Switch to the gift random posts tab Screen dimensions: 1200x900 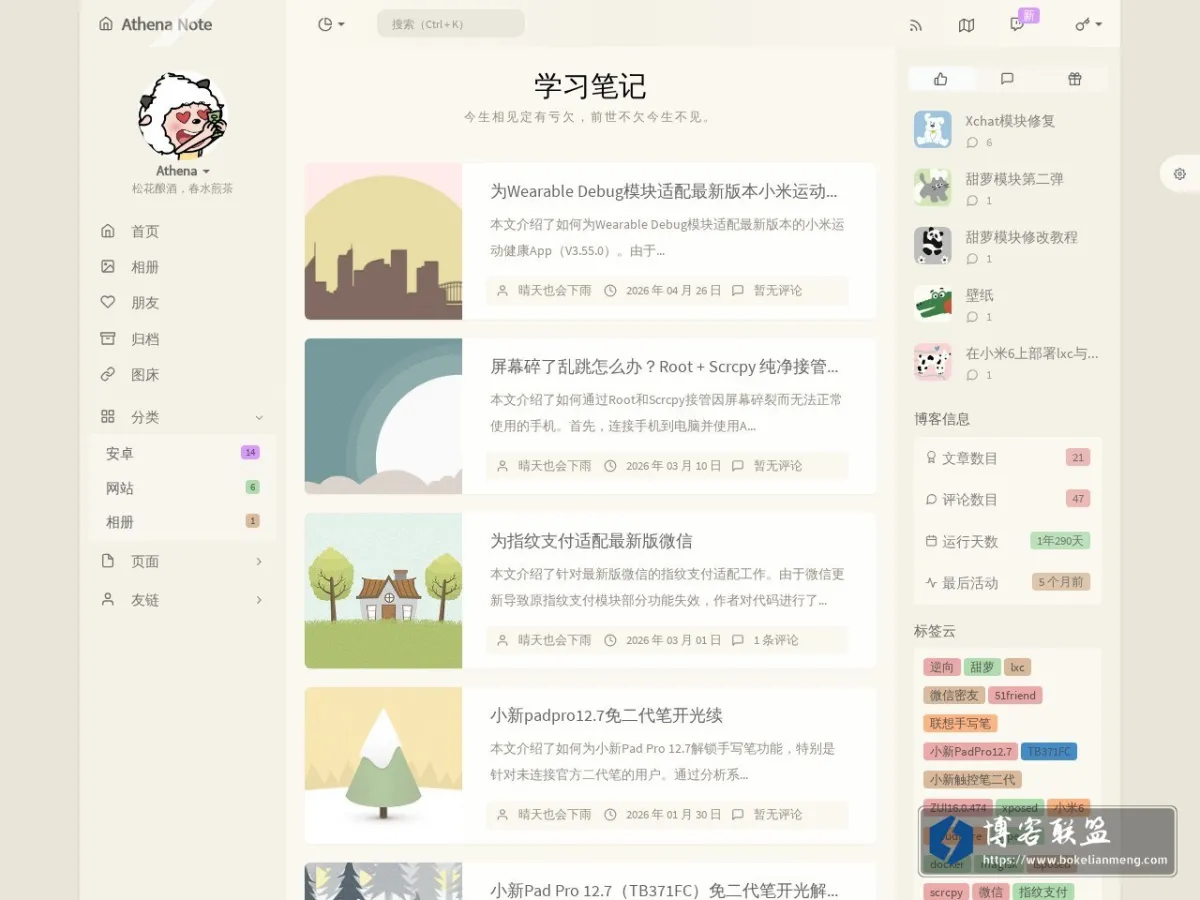click(x=1074, y=79)
